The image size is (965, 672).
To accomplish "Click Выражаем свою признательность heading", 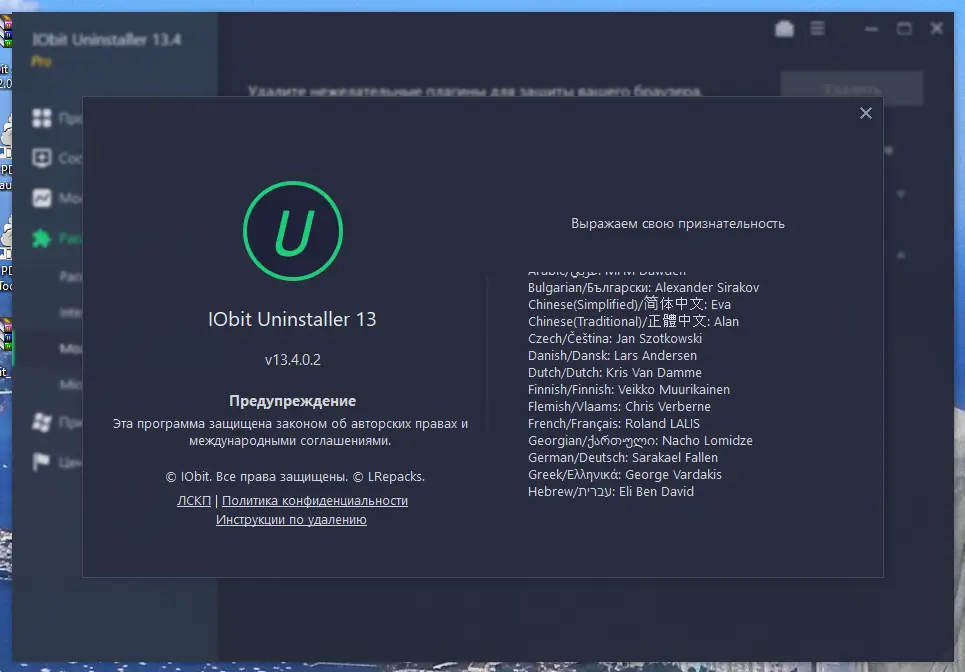I will coord(678,223).
